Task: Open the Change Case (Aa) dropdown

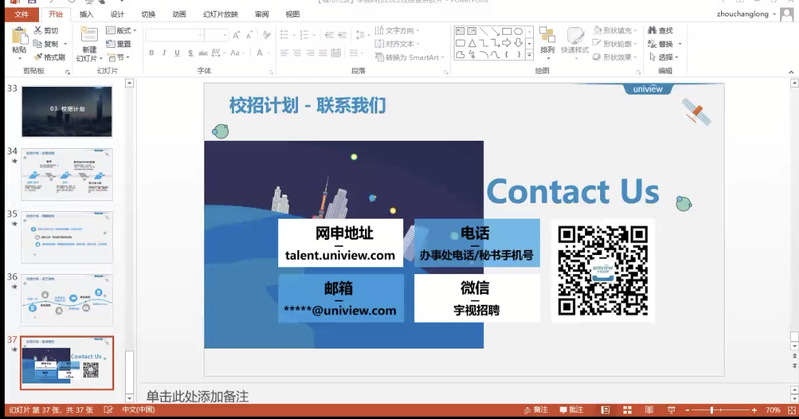Action: coord(236,53)
